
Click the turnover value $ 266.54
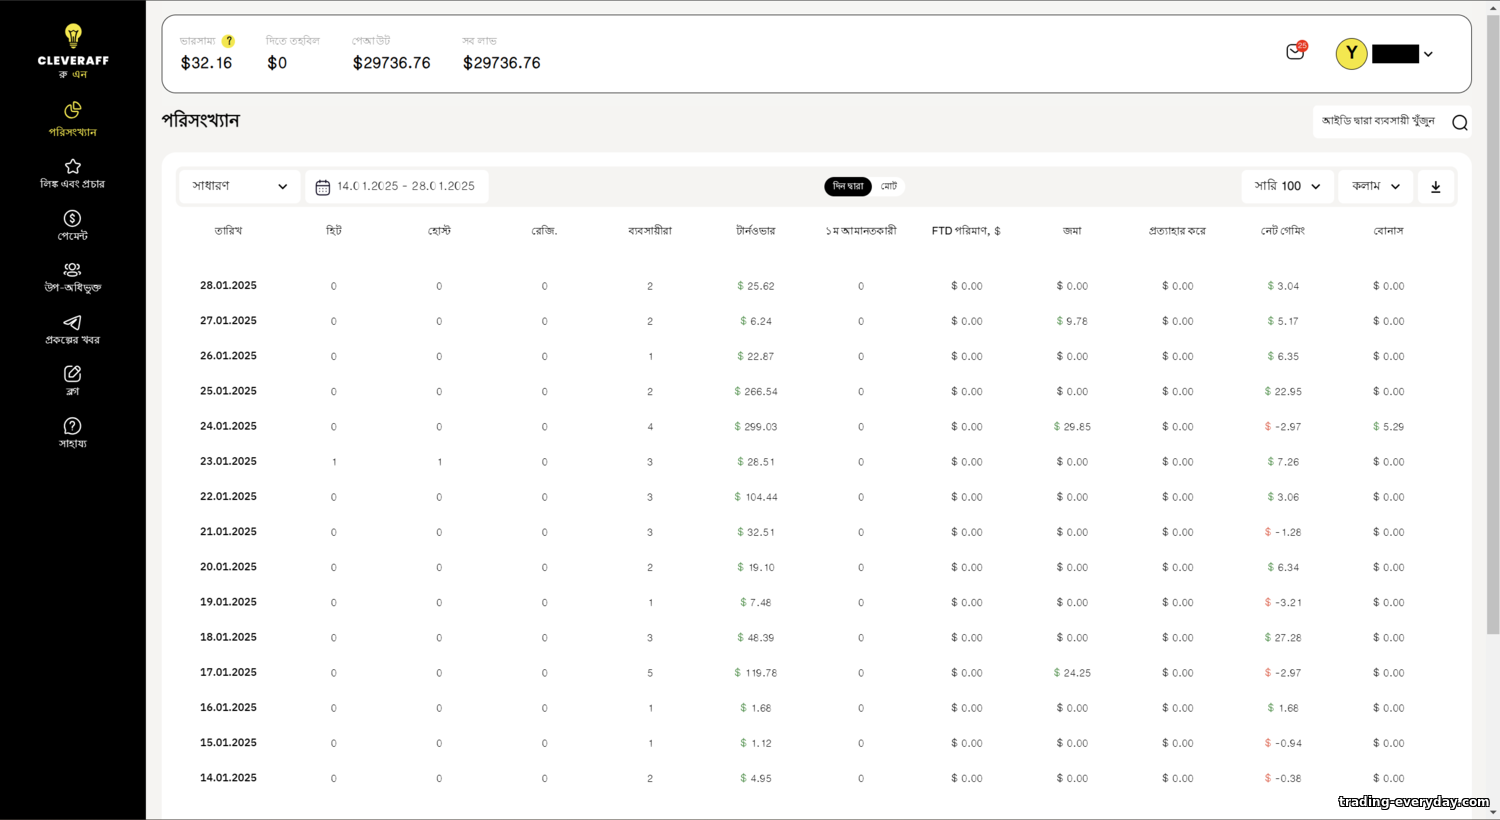[x=756, y=392]
